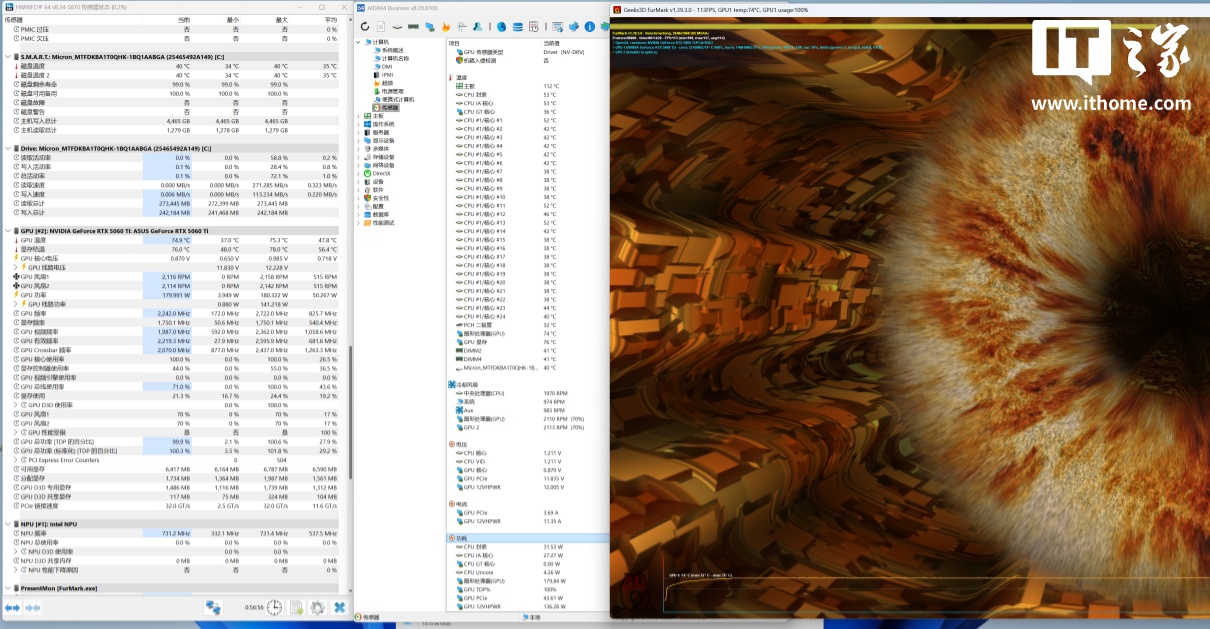Click the GPU 功率 179.991 W value
Viewport: 1210px width, 629px height.
point(176,295)
